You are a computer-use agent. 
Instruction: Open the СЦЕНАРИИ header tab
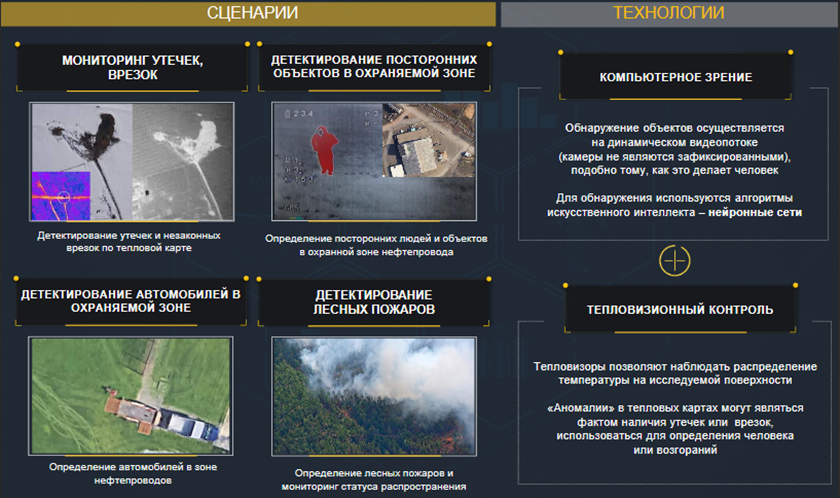click(250, 13)
